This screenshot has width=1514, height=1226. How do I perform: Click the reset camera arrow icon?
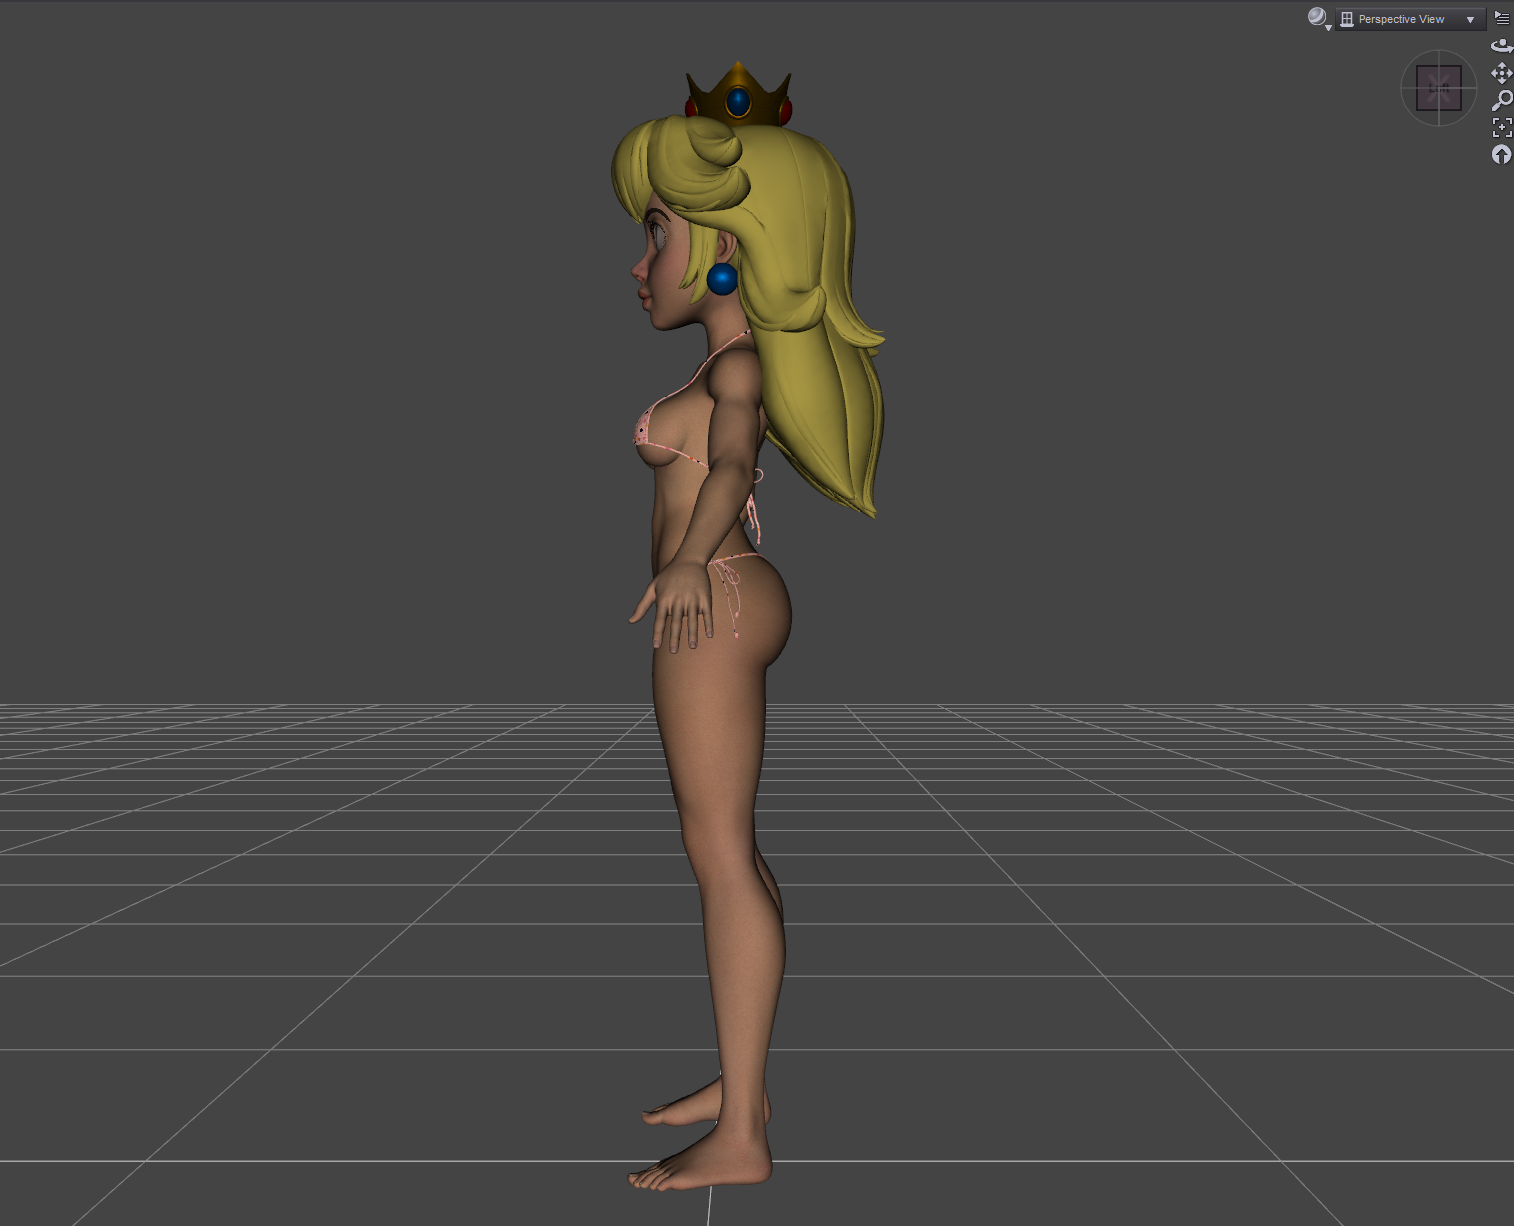(x=1501, y=154)
